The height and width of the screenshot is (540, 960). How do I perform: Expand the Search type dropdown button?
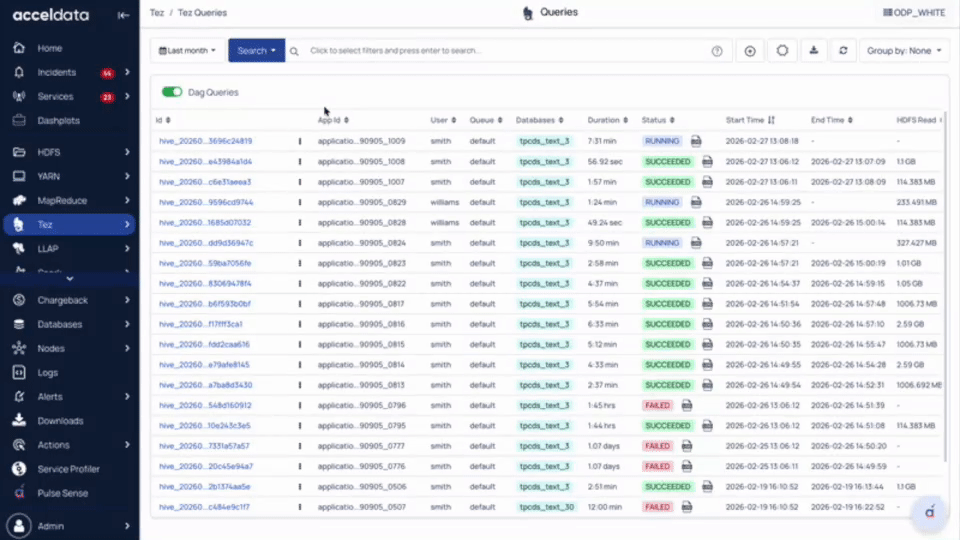click(256, 51)
